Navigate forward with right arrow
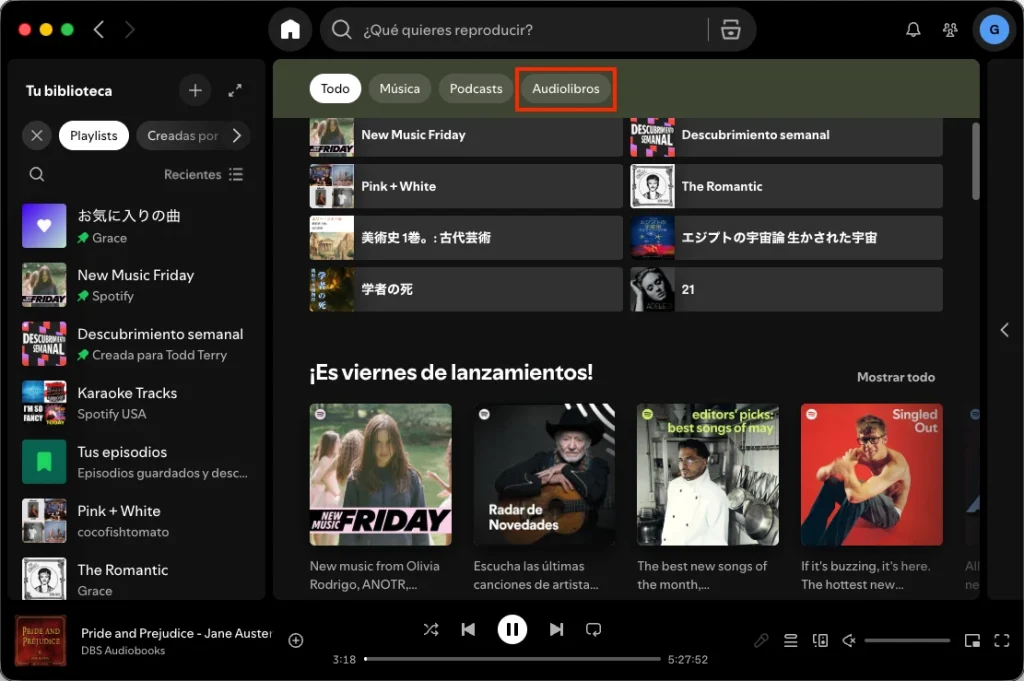Screen dimensions: 1024x681 click(129, 29)
